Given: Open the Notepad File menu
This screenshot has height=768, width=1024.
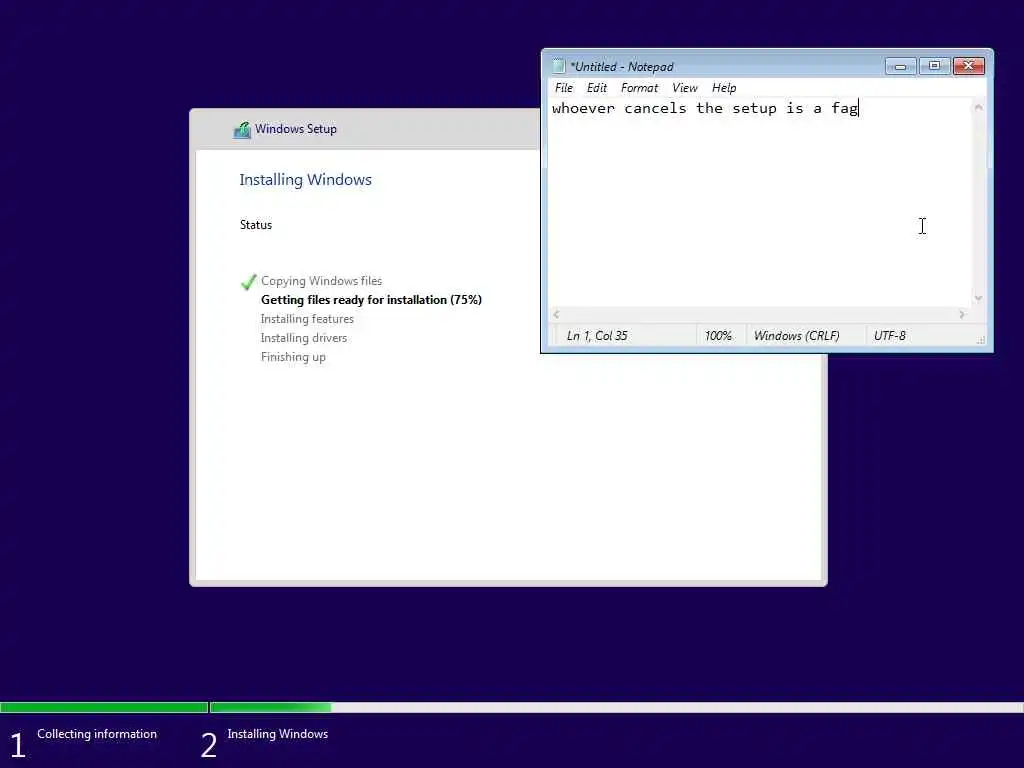Looking at the screenshot, I should coord(564,88).
